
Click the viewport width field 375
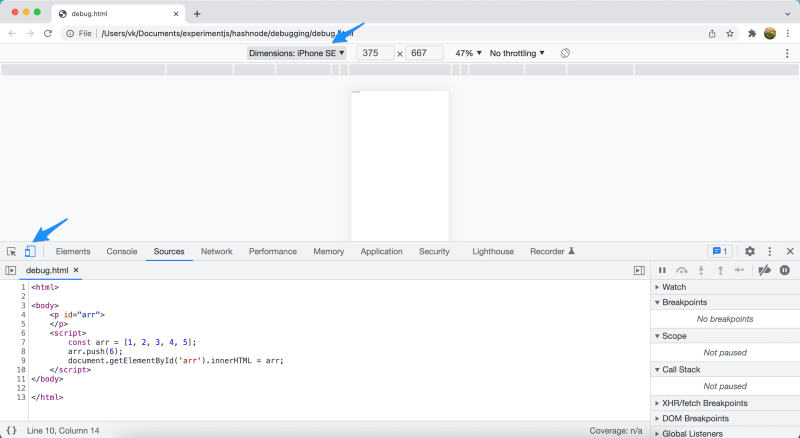[x=376, y=53]
